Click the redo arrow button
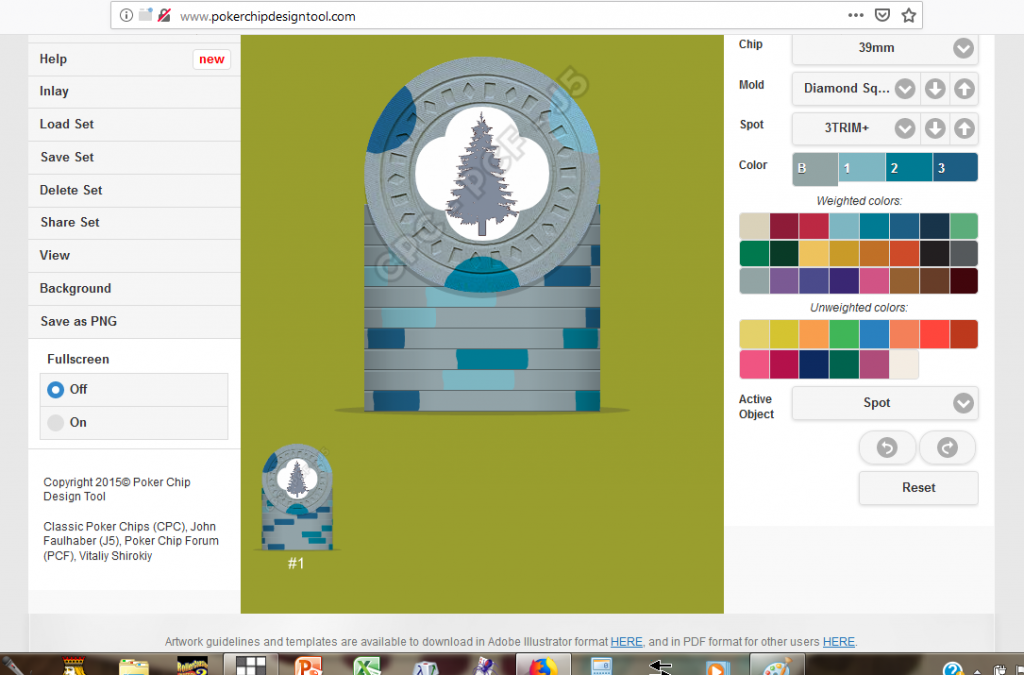 947,448
